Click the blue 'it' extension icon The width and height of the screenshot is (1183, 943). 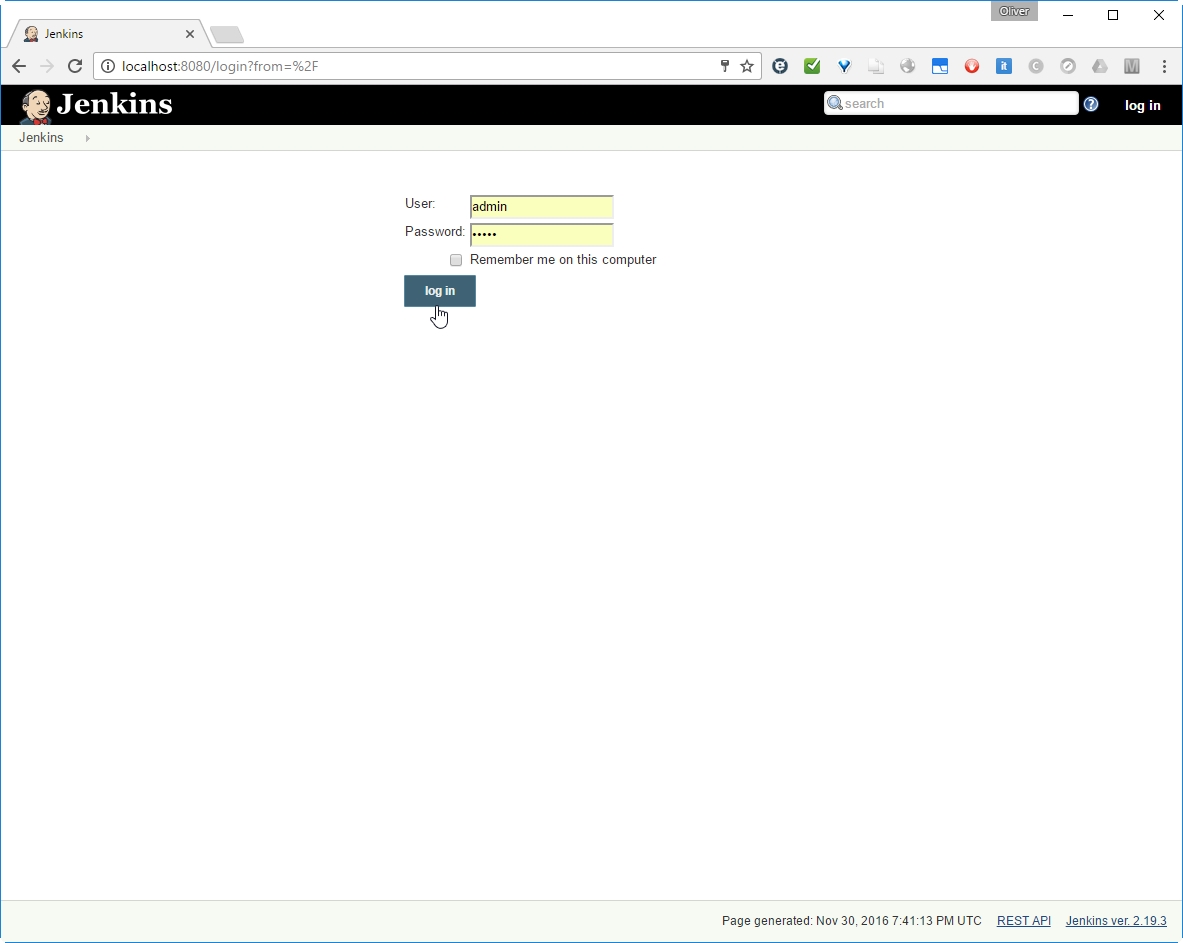(x=1004, y=66)
